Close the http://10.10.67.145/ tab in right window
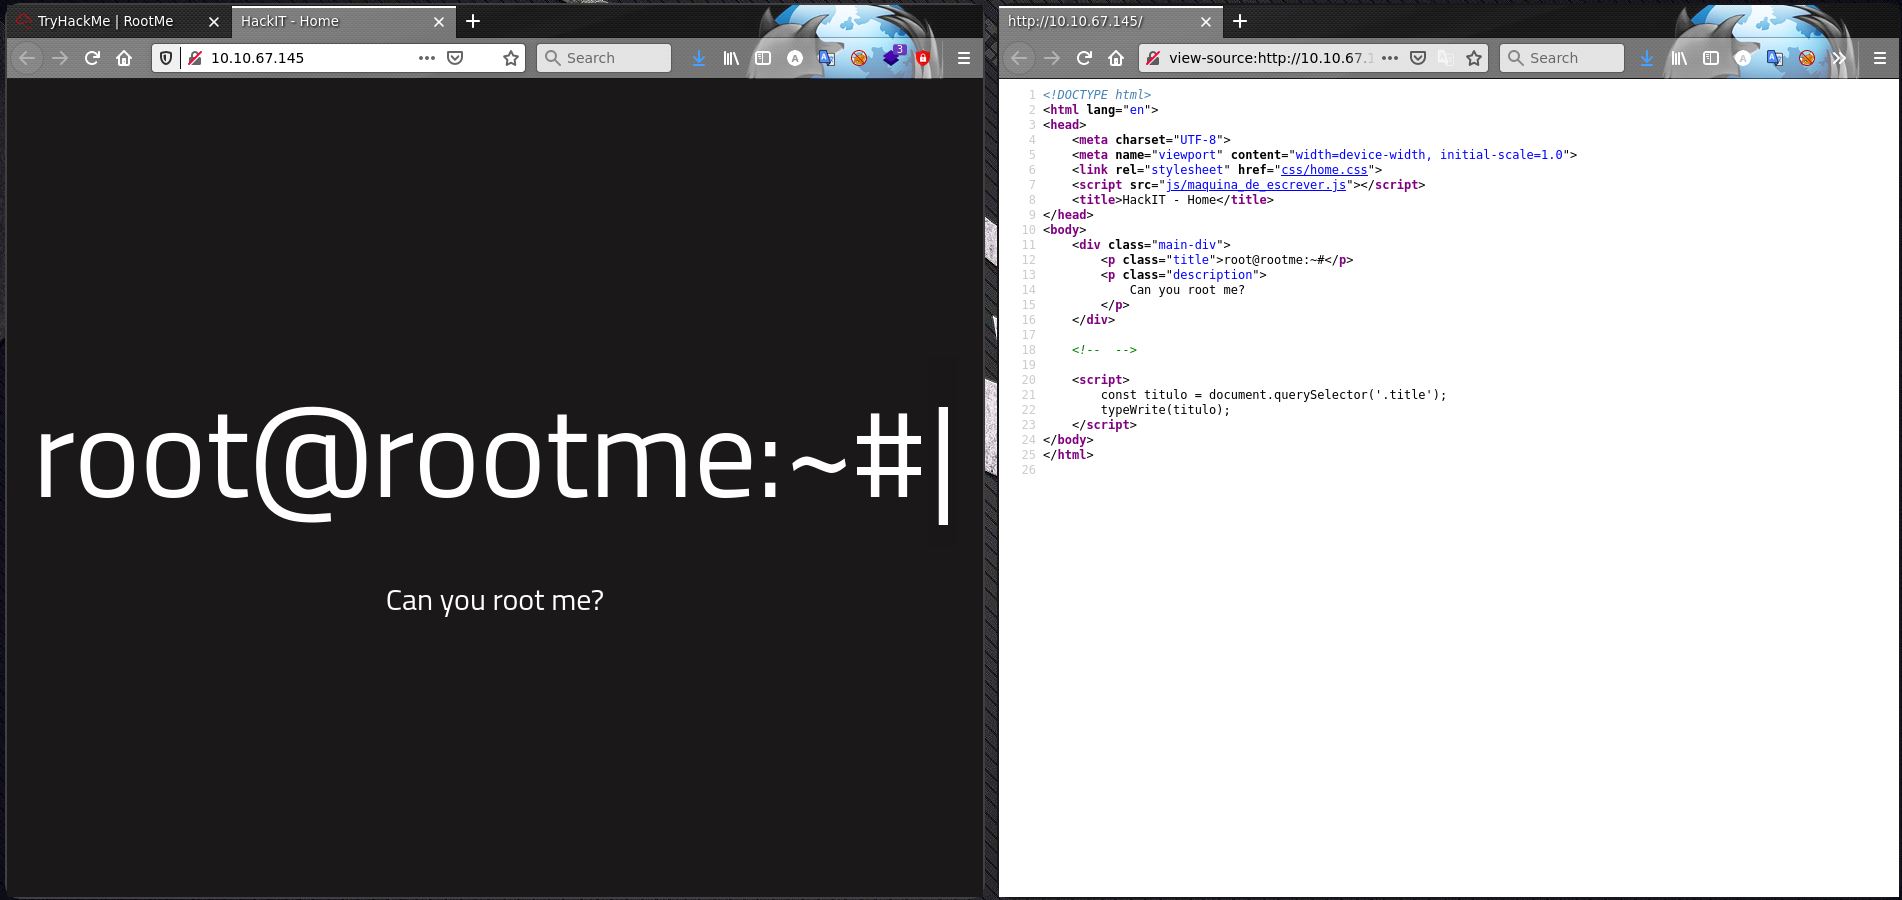The image size is (1902, 900). (1206, 21)
